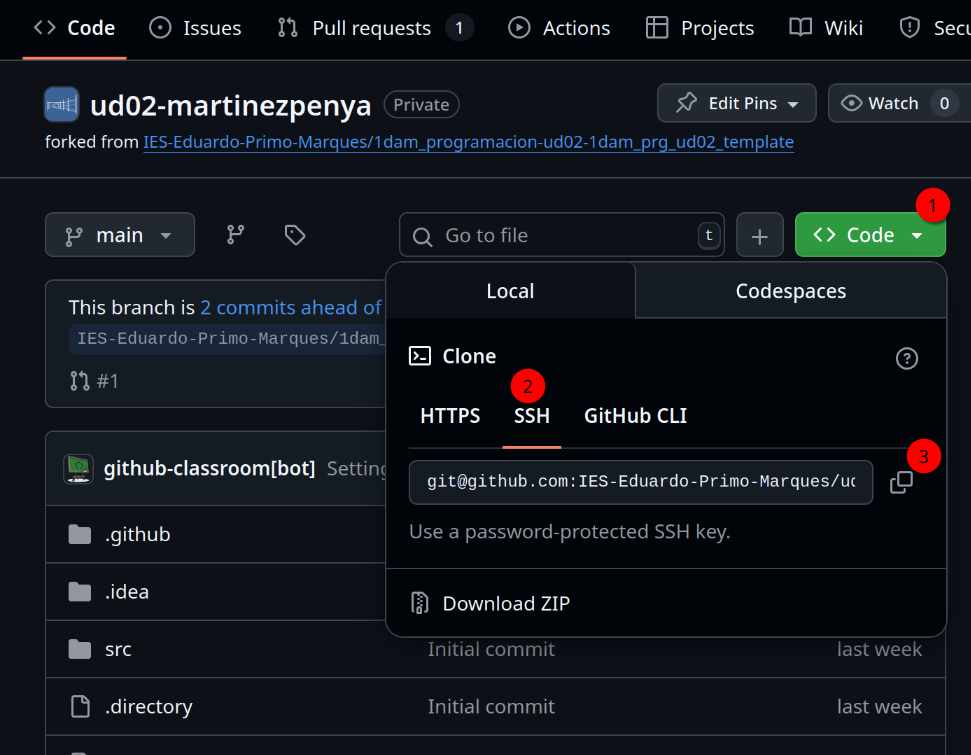Expand the green Code dropdown
The width and height of the screenshot is (971, 755).
[869, 234]
